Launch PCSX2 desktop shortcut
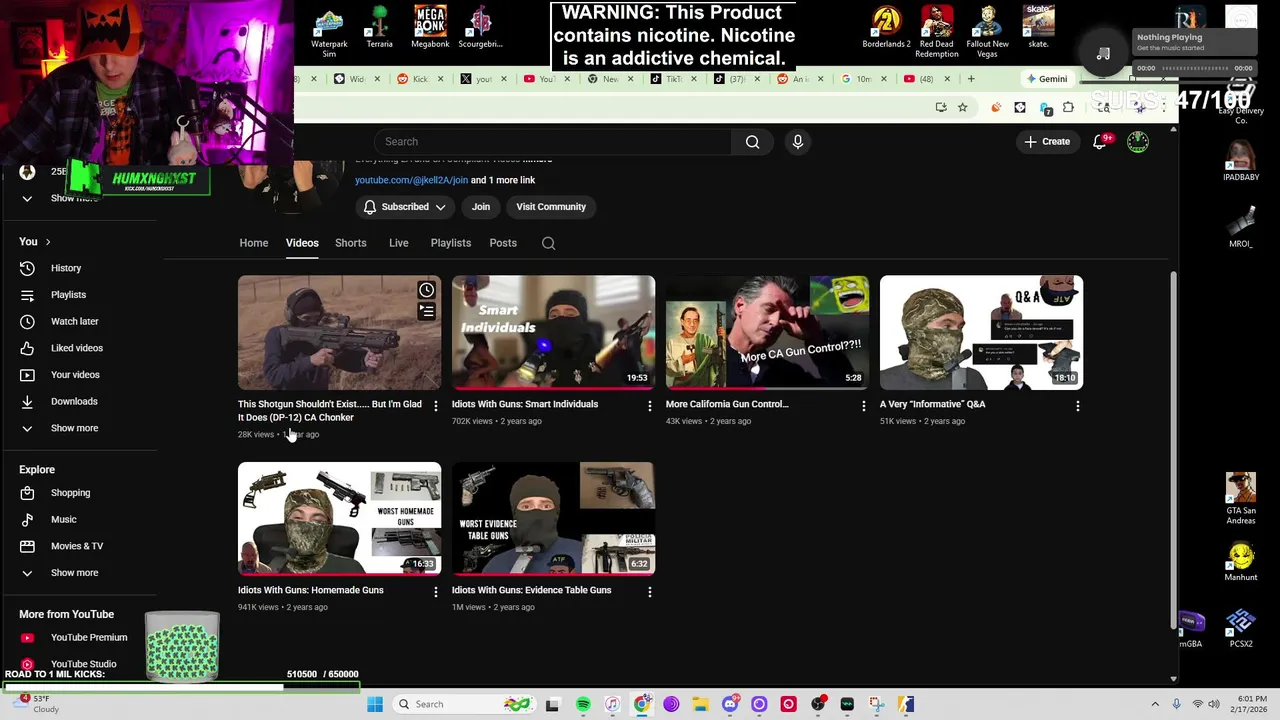 click(1241, 628)
